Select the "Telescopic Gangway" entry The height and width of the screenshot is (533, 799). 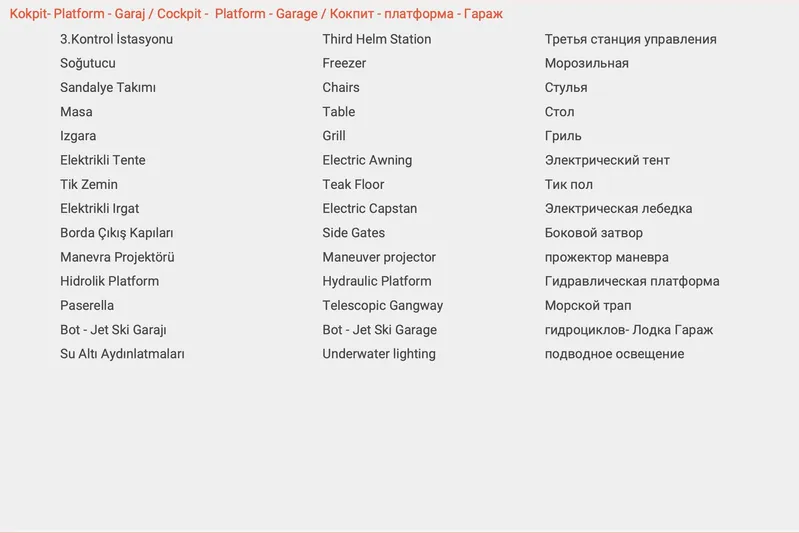[x=382, y=305]
